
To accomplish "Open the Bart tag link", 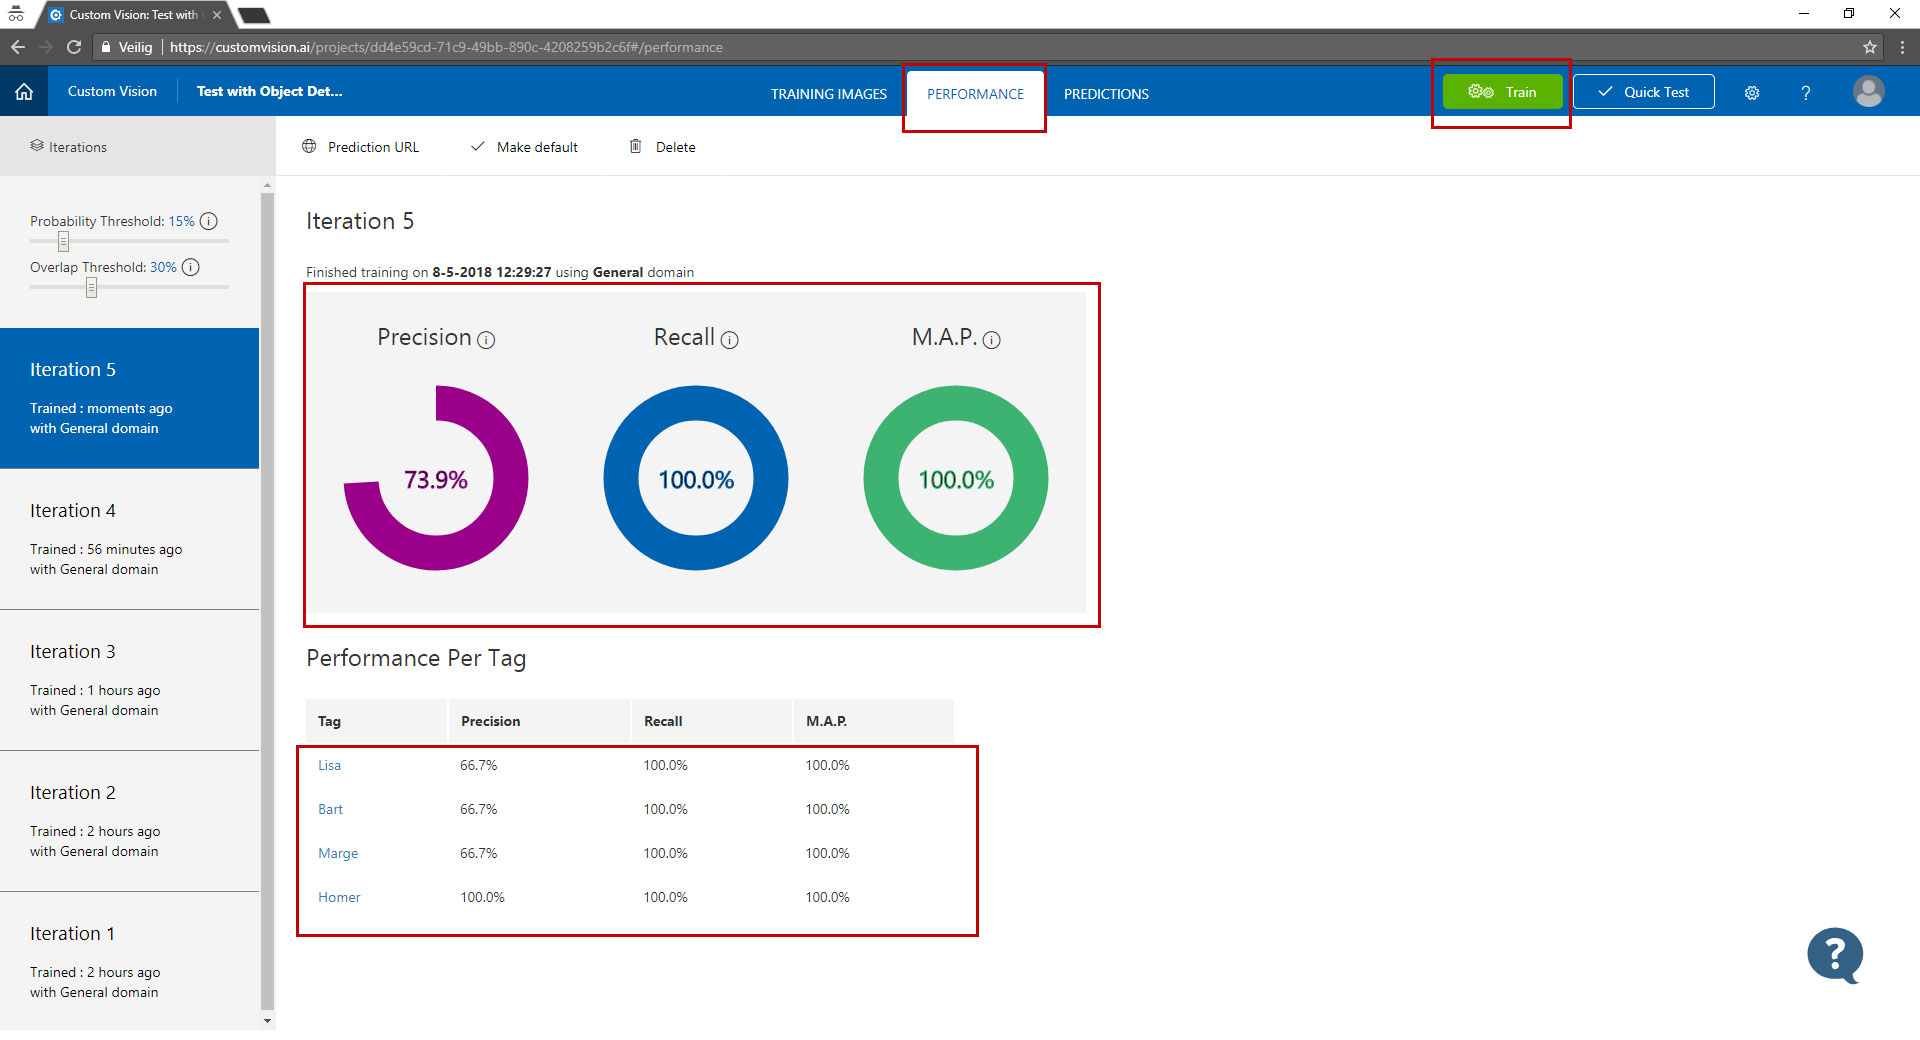I will click(330, 809).
